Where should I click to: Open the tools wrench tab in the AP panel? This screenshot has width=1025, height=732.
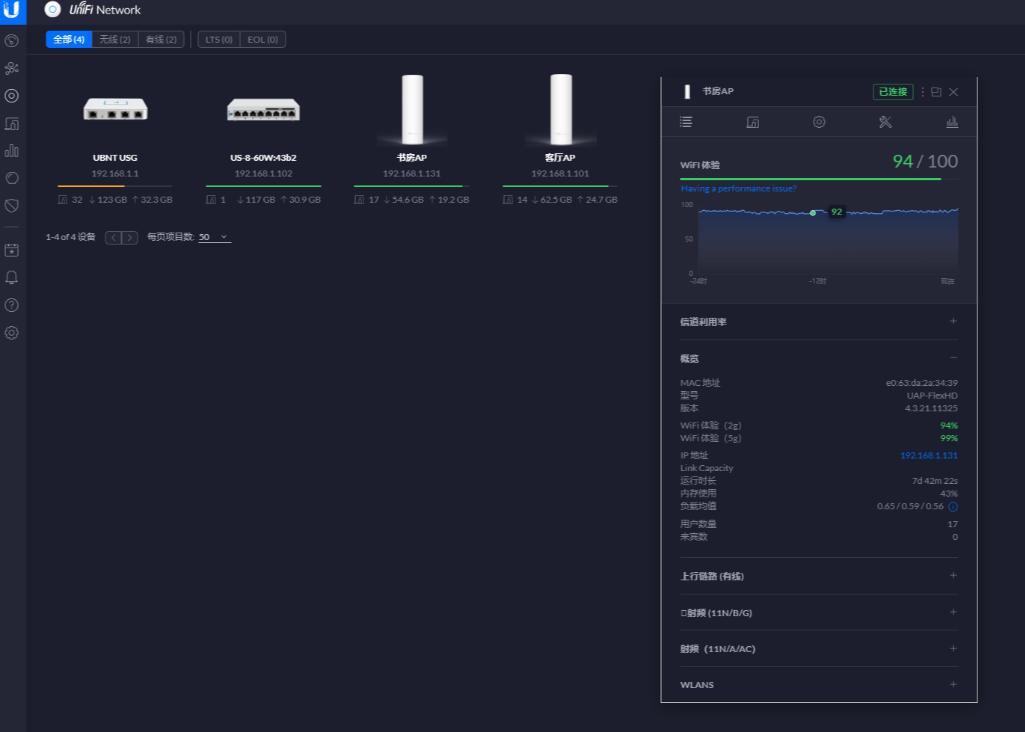884,121
